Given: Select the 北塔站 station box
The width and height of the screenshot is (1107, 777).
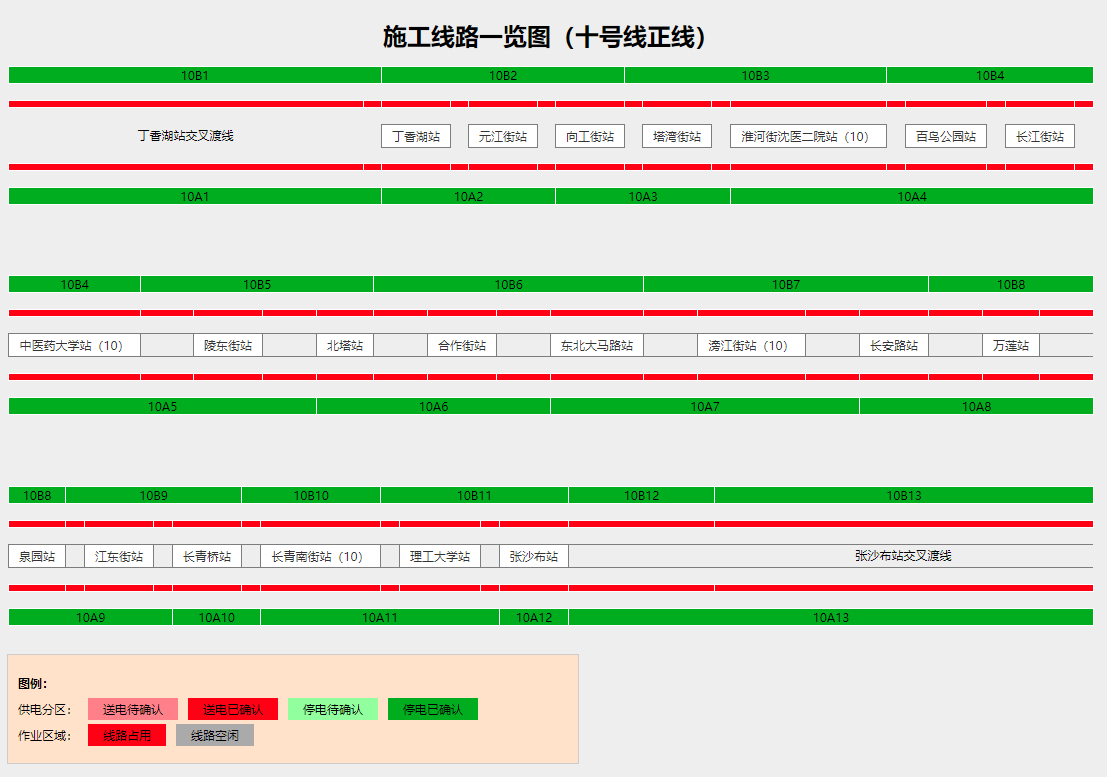Looking at the screenshot, I should point(344,345).
